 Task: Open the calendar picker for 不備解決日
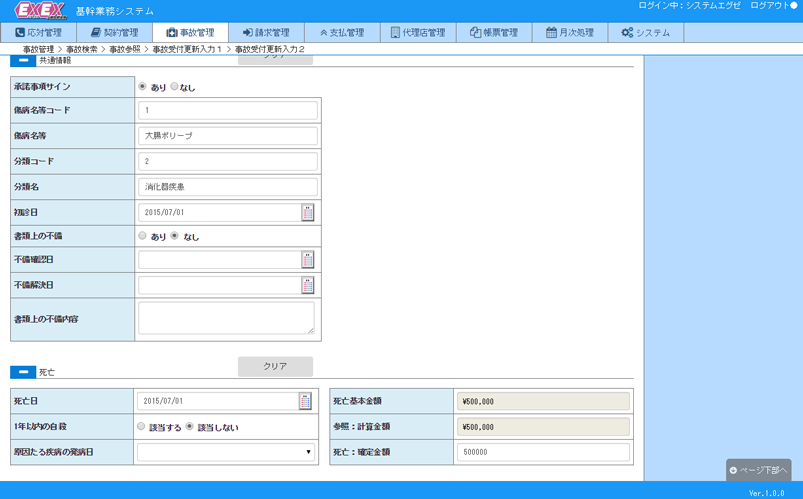[308, 285]
